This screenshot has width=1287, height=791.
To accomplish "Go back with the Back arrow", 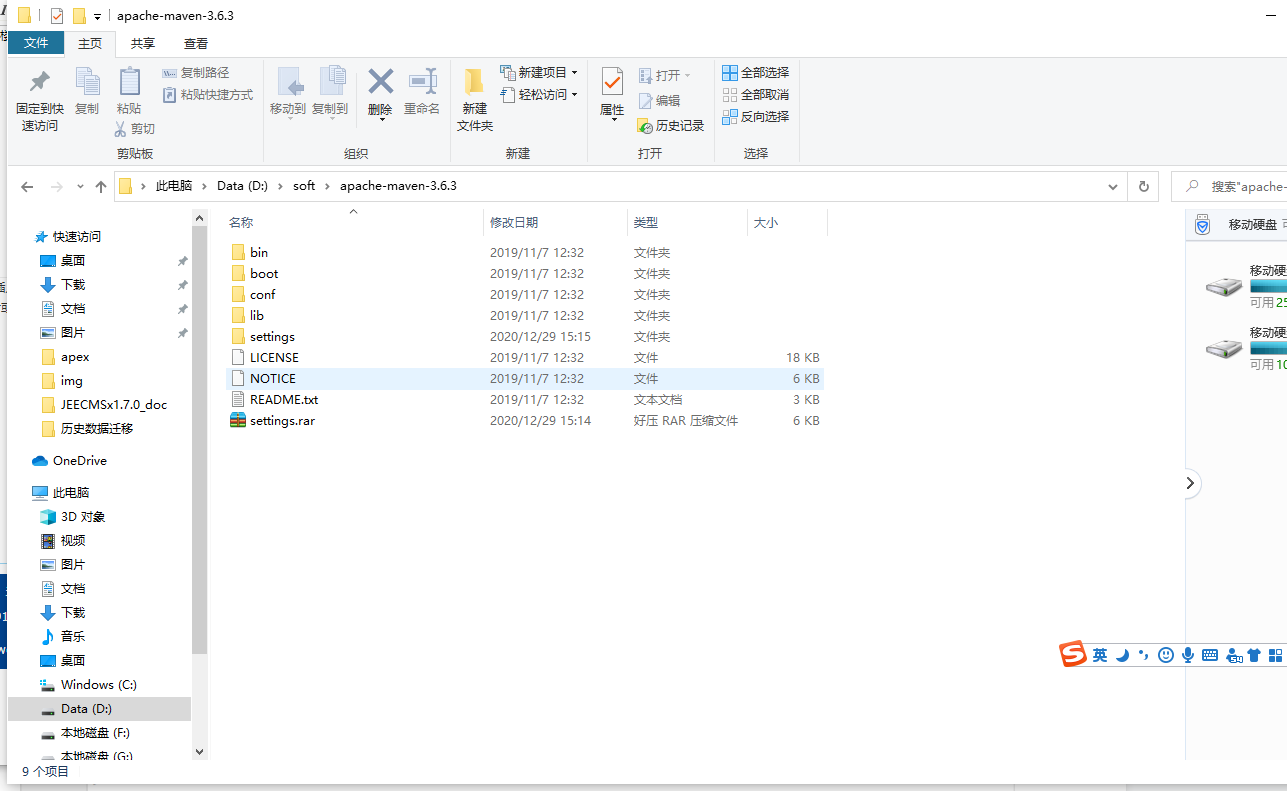I will click(x=27, y=187).
